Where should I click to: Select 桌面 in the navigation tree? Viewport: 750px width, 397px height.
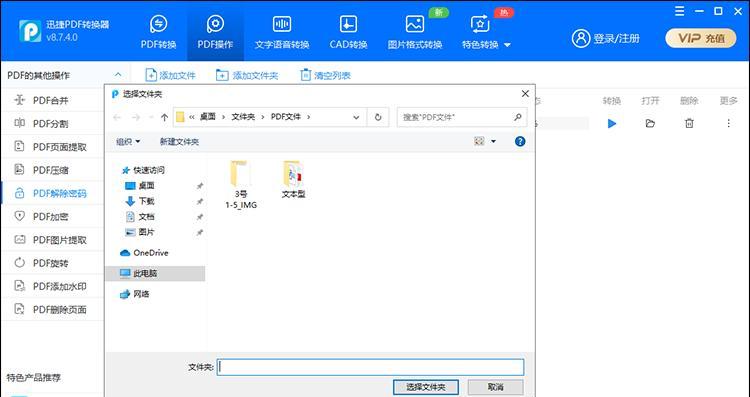(x=140, y=185)
